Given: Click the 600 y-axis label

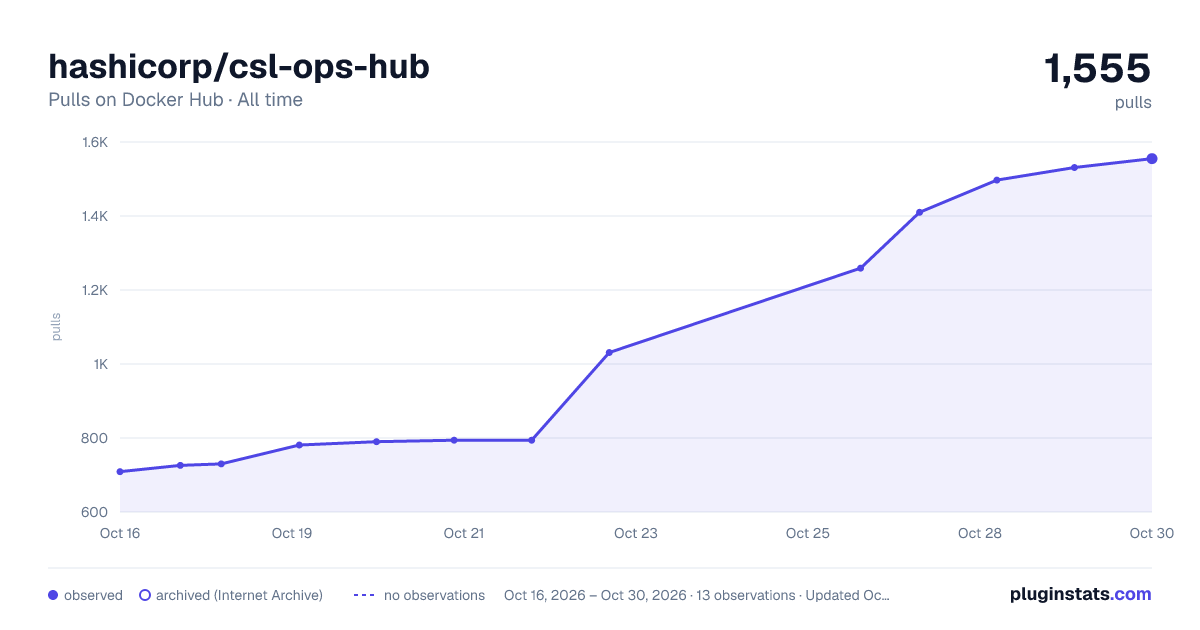Looking at the screenshot, I should point(96,512).
